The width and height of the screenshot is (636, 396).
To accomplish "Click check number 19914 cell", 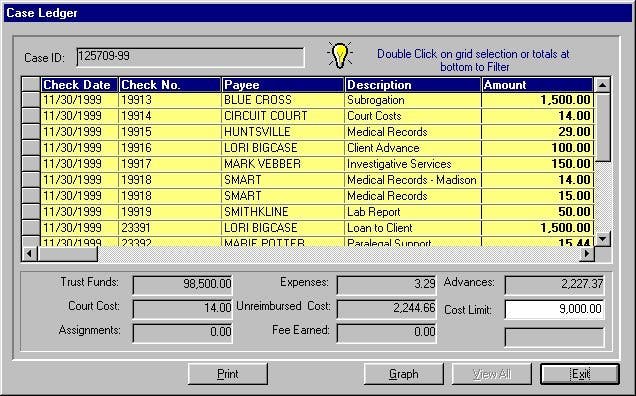I will [x=170, y=116].
